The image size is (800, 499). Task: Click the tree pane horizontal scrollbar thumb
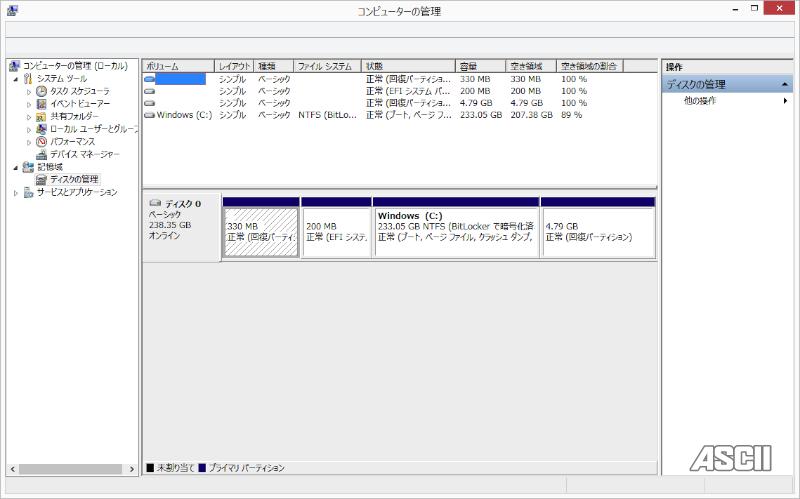pyautogui.click(x=70, y=469)
